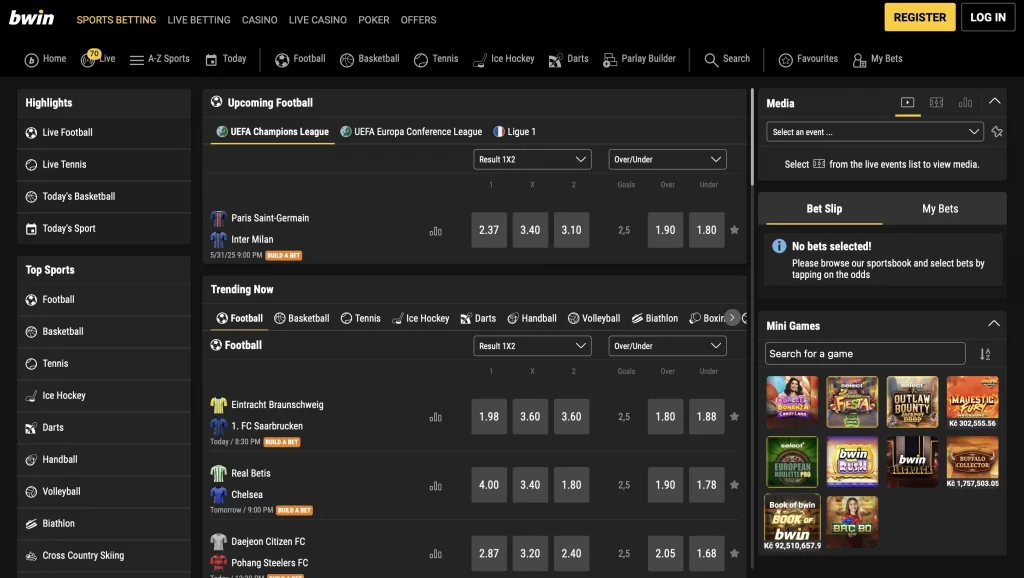Screen dimensions: 1024x578
Task: Launch European Roulette Pro mini game
Action: [x=792, y=462]
